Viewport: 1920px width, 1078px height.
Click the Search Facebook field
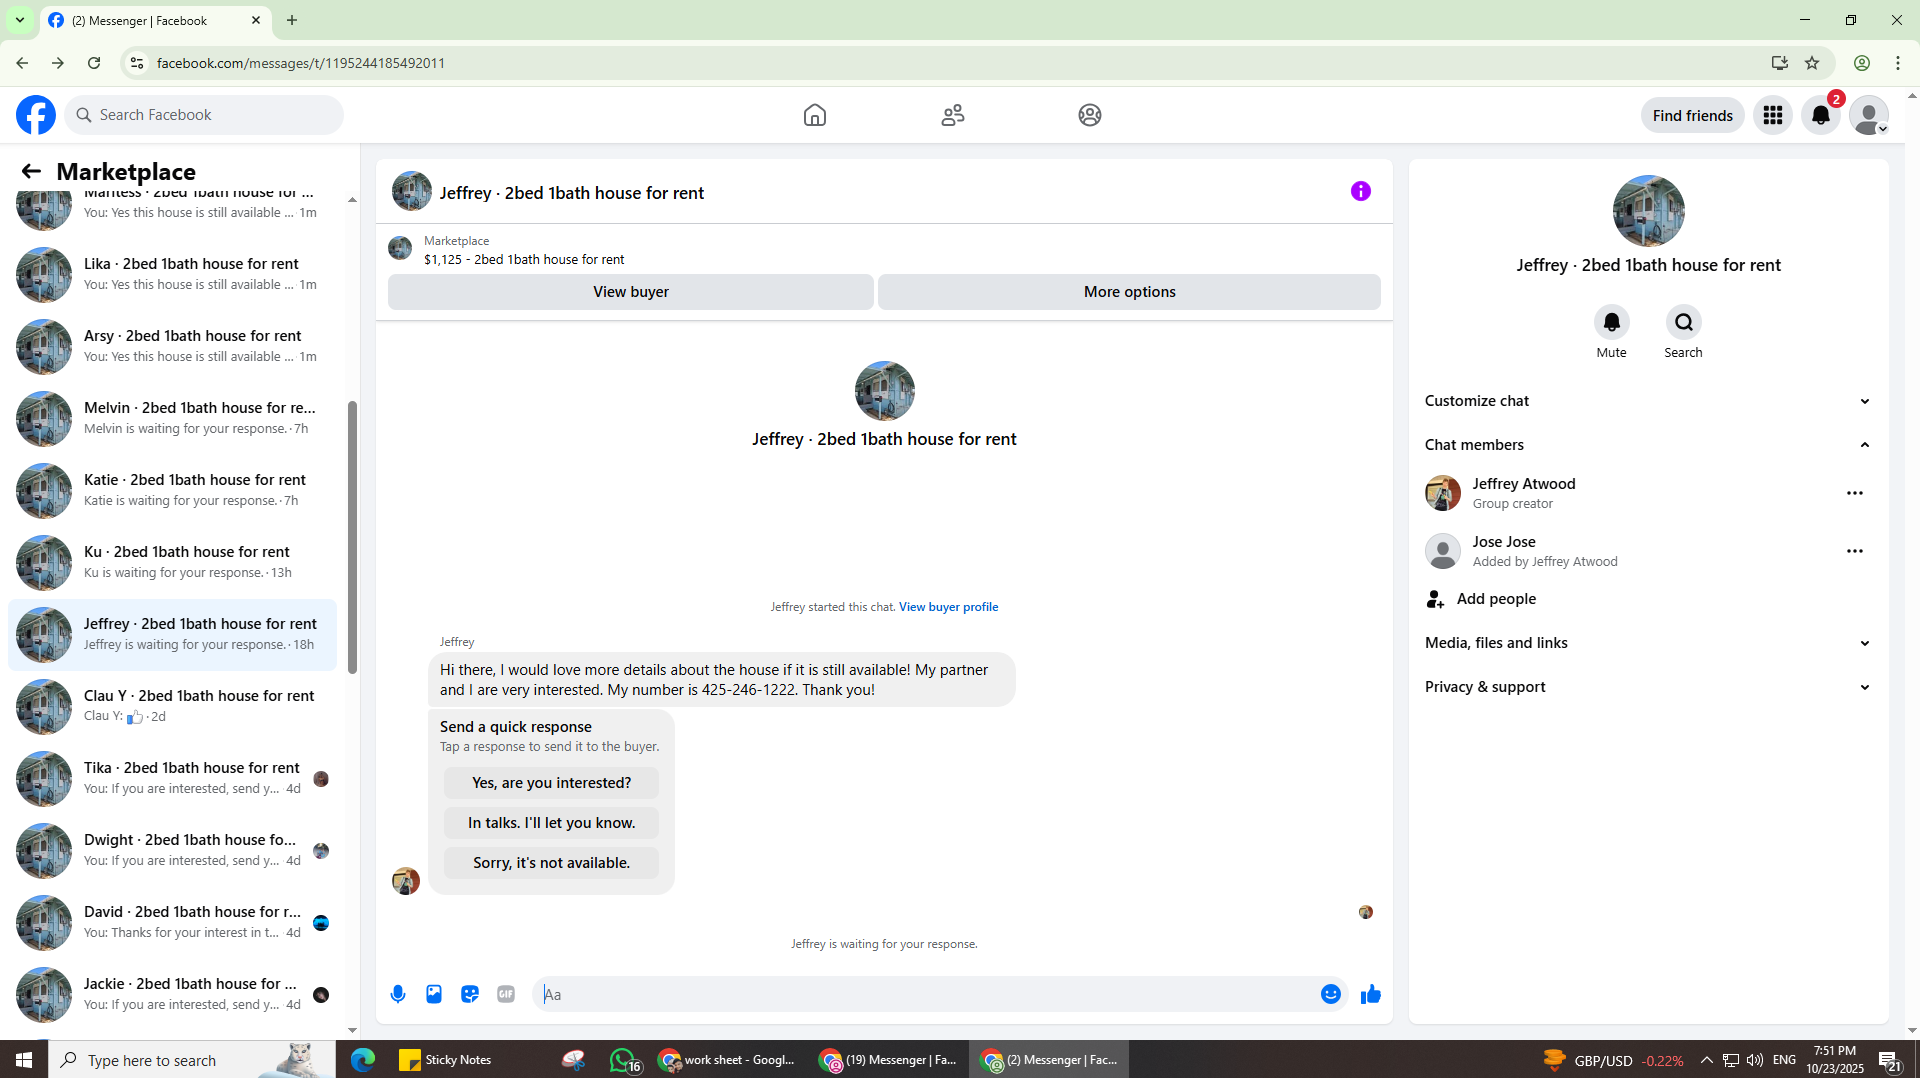coord(204,115)
